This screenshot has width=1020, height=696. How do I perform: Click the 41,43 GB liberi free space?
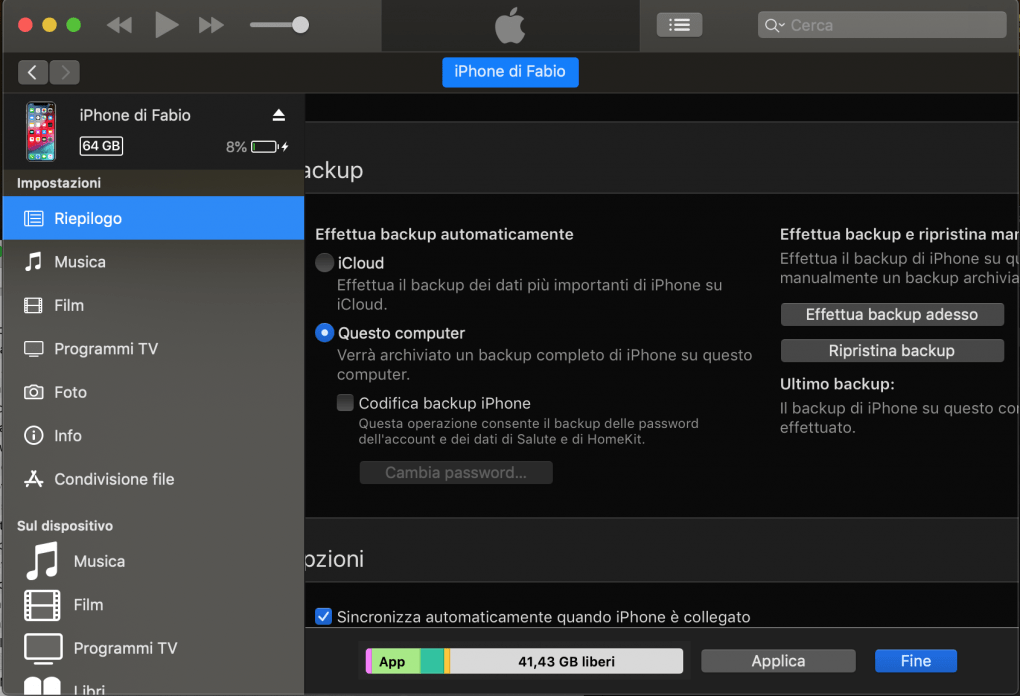566,661
